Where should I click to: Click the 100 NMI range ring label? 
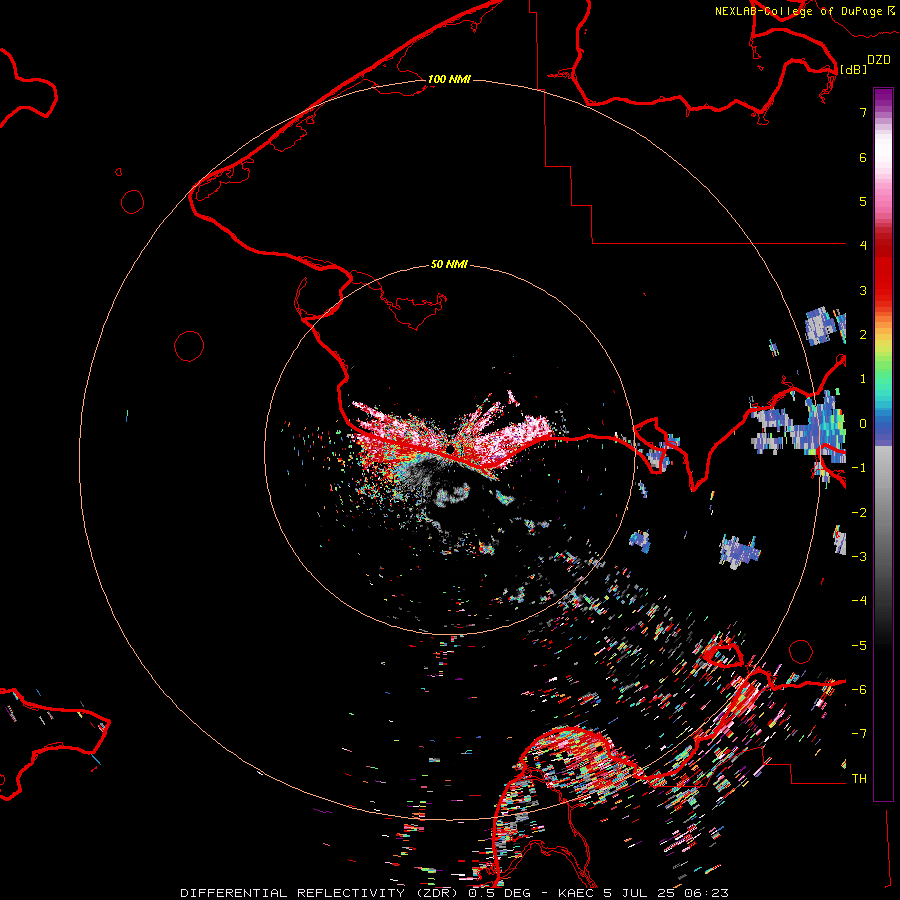[x=449, y=79]
